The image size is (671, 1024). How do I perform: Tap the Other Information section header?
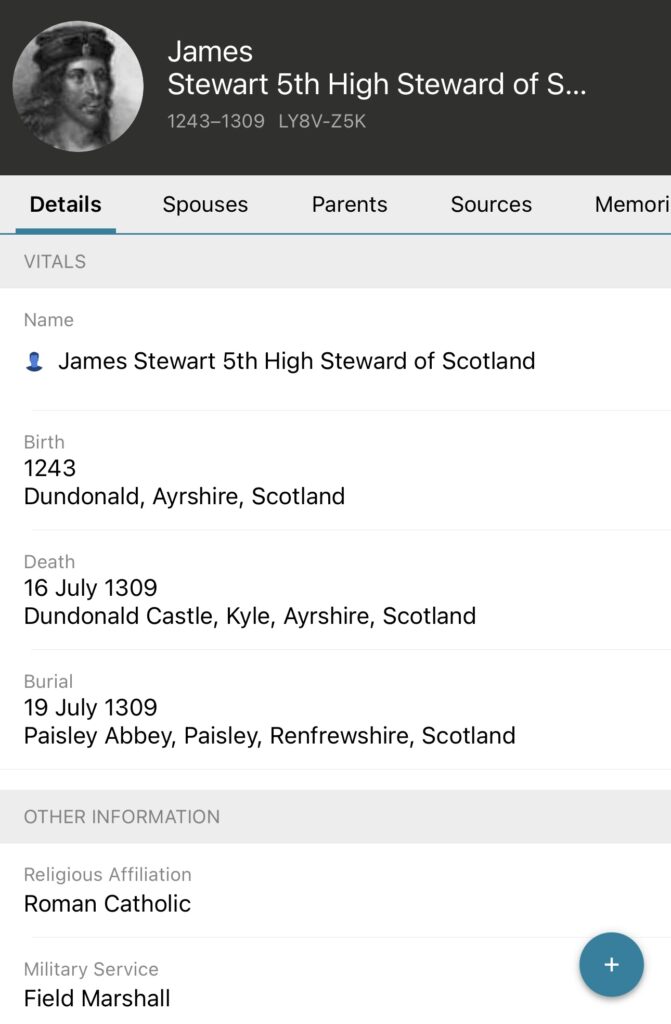[122, 817]
